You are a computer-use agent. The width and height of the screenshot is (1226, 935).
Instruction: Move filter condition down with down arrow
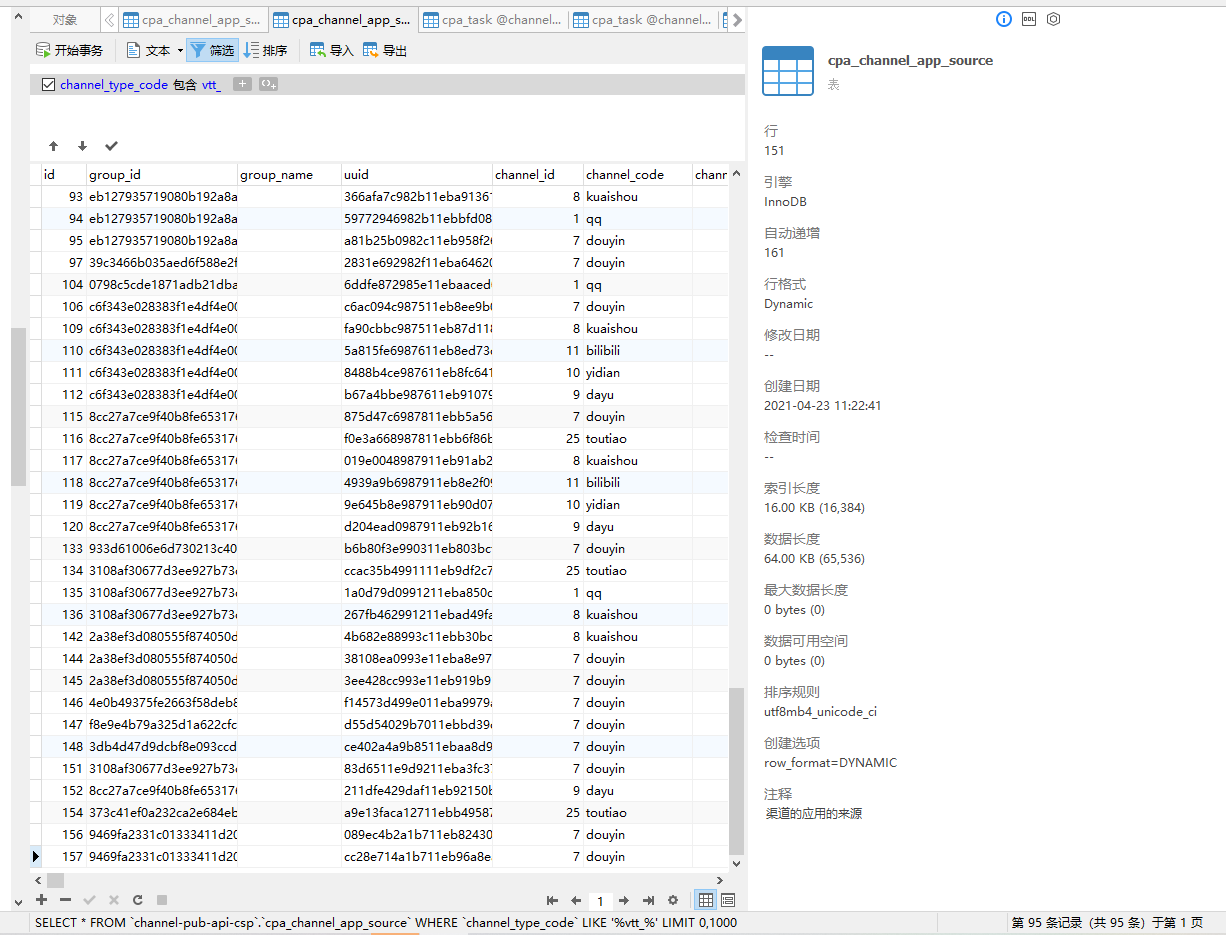tap(82, 146)
